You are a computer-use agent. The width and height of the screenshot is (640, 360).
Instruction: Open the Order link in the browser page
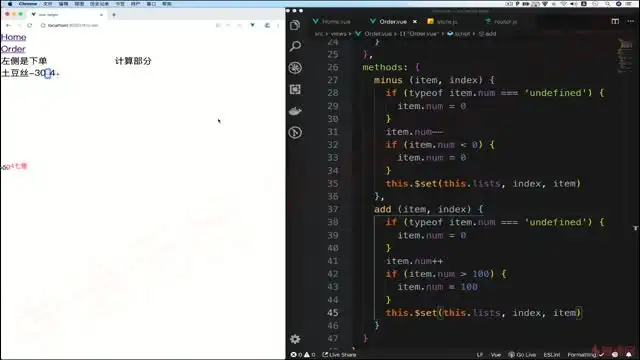(x=13, y=49)
